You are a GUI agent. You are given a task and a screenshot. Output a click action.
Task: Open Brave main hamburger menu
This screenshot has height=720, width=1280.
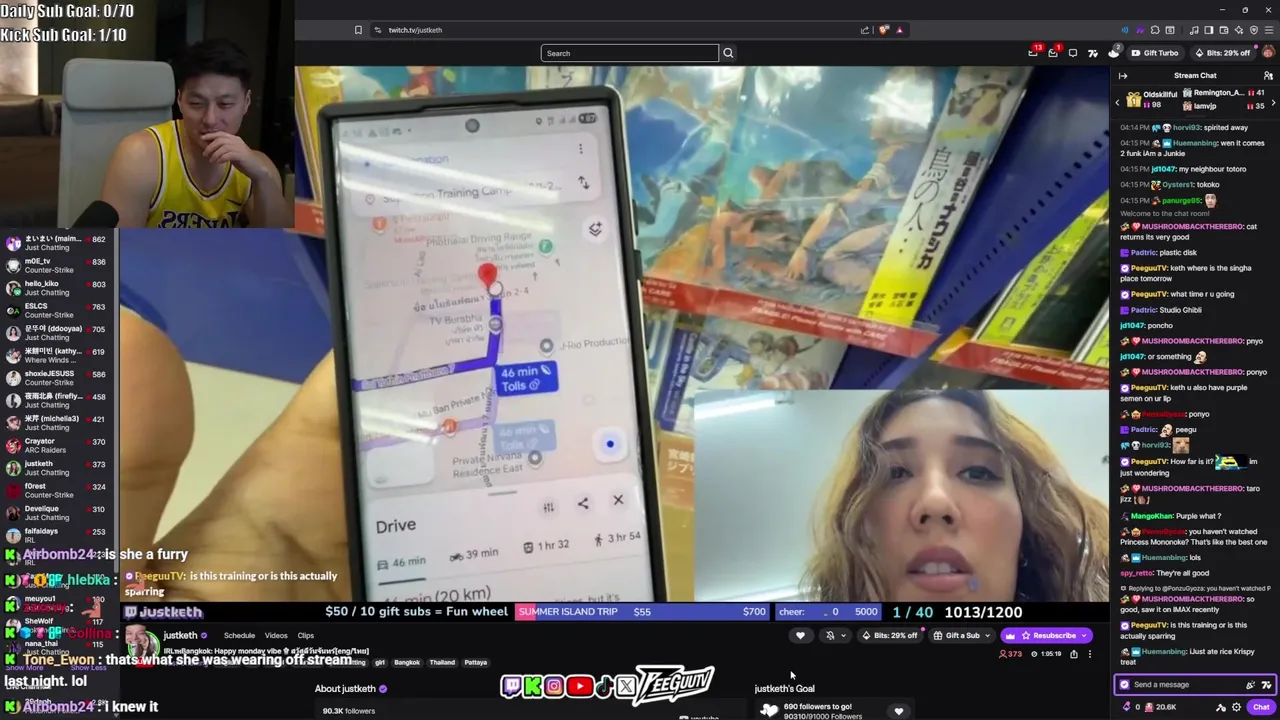[1267, 30]
